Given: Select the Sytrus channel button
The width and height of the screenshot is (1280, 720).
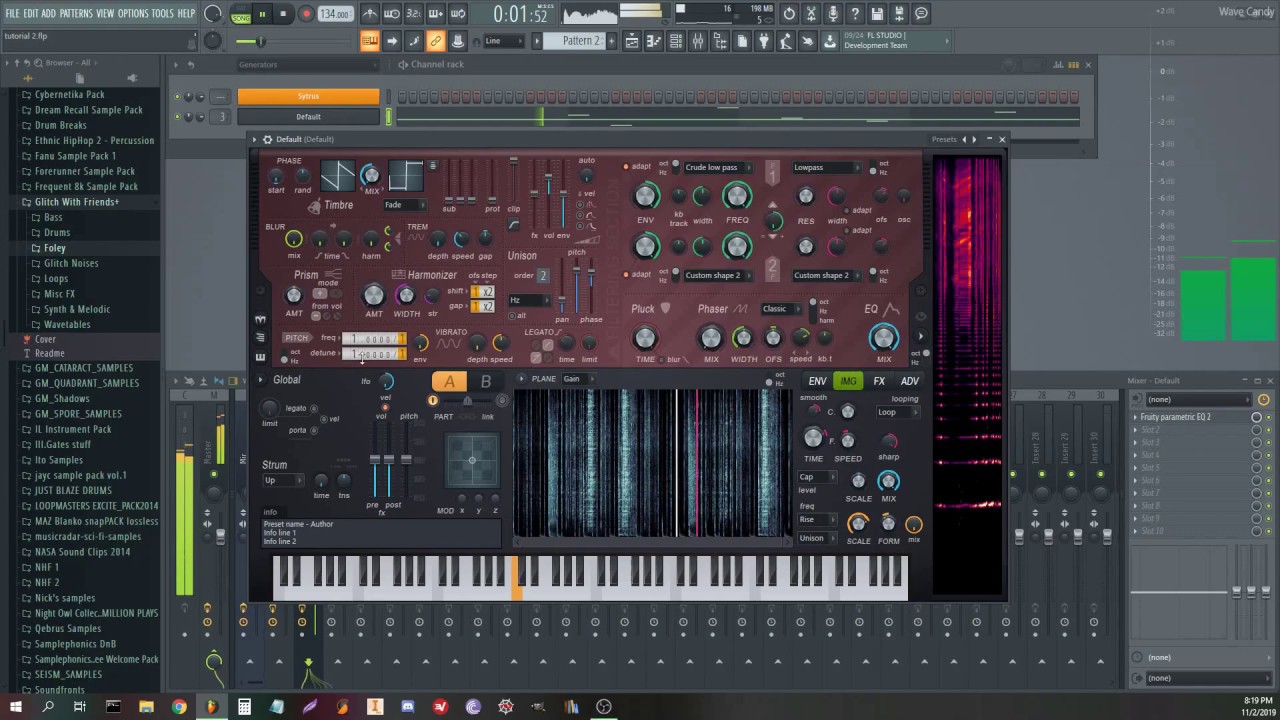Looking at the screenshot, I should click(x=308, y=97).
